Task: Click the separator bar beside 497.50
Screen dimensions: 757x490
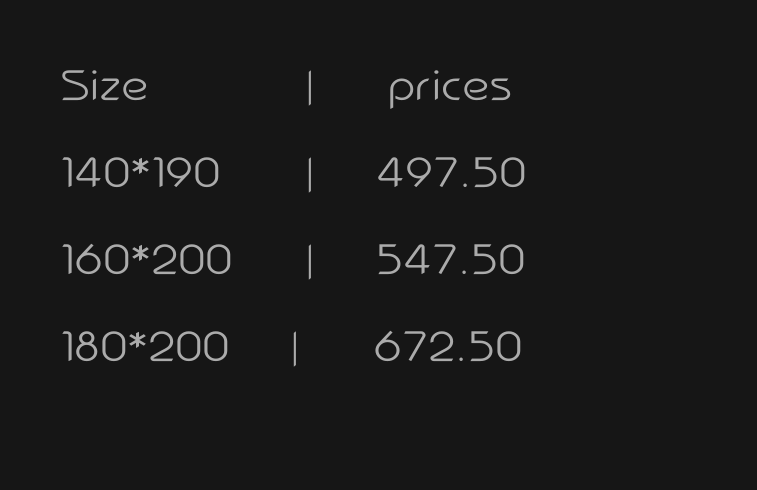Action: 310,175
